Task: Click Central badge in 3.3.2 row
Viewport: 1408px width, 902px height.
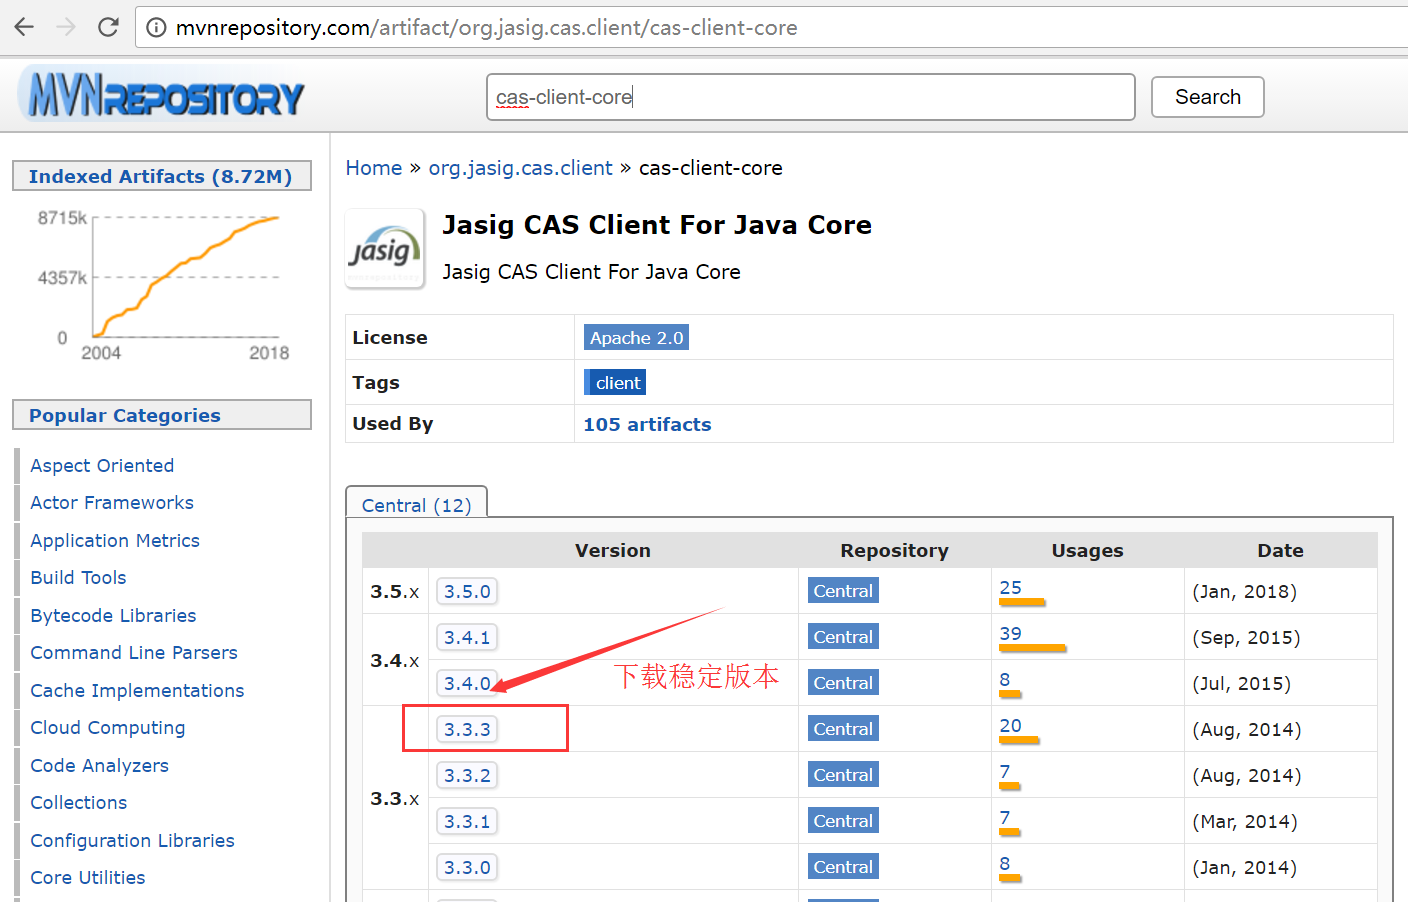Action: (x=843, y=775)
